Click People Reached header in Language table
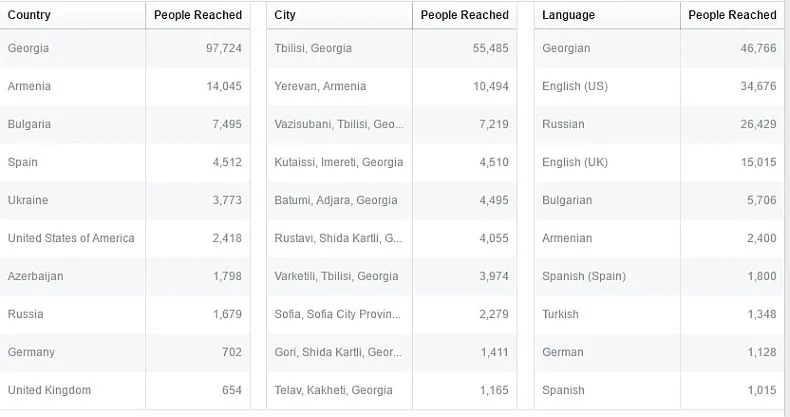 pos(732,15)
